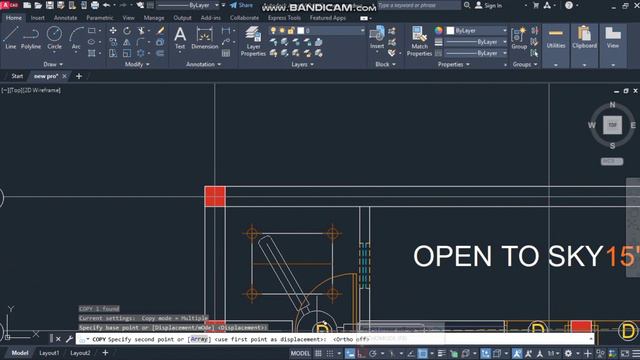The image size is (640, 360).
Task: Open the Express Tools tab
Action: (284, 18)
